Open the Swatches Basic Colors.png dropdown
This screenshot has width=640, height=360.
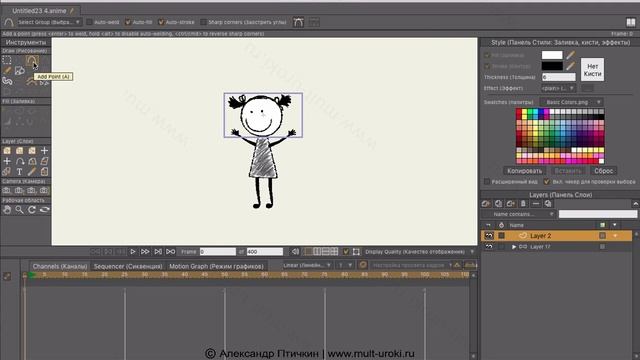pyautogui.click(x=572, y=102)
